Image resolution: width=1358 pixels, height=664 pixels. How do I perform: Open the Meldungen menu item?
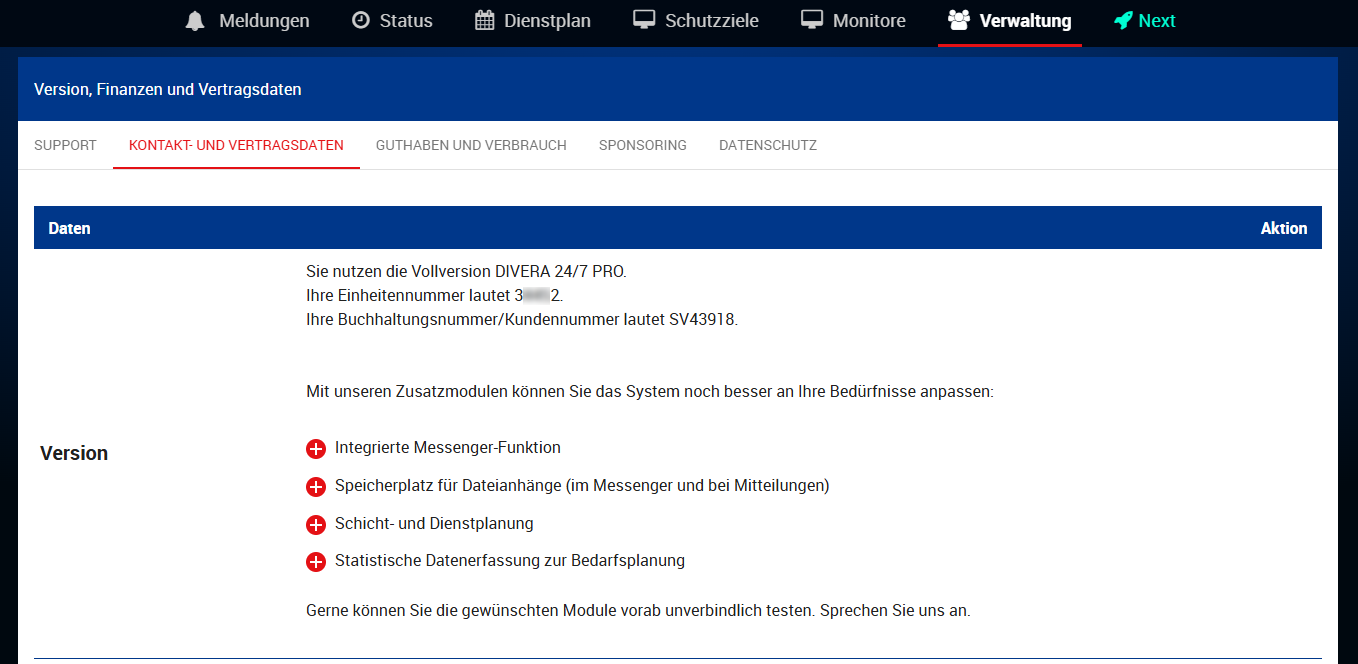(248, 21)
